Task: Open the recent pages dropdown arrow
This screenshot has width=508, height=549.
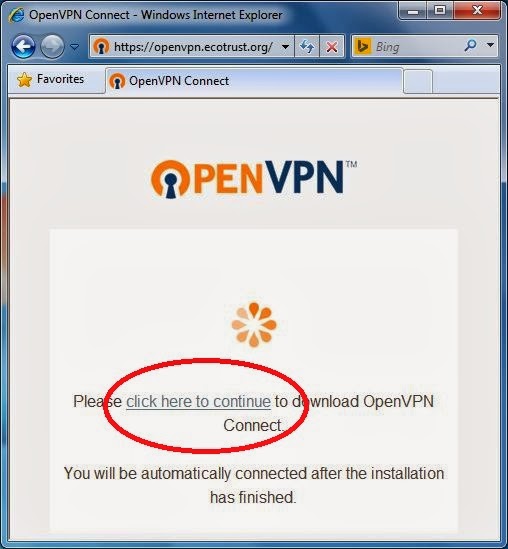Action: click(x=74, y=46)
